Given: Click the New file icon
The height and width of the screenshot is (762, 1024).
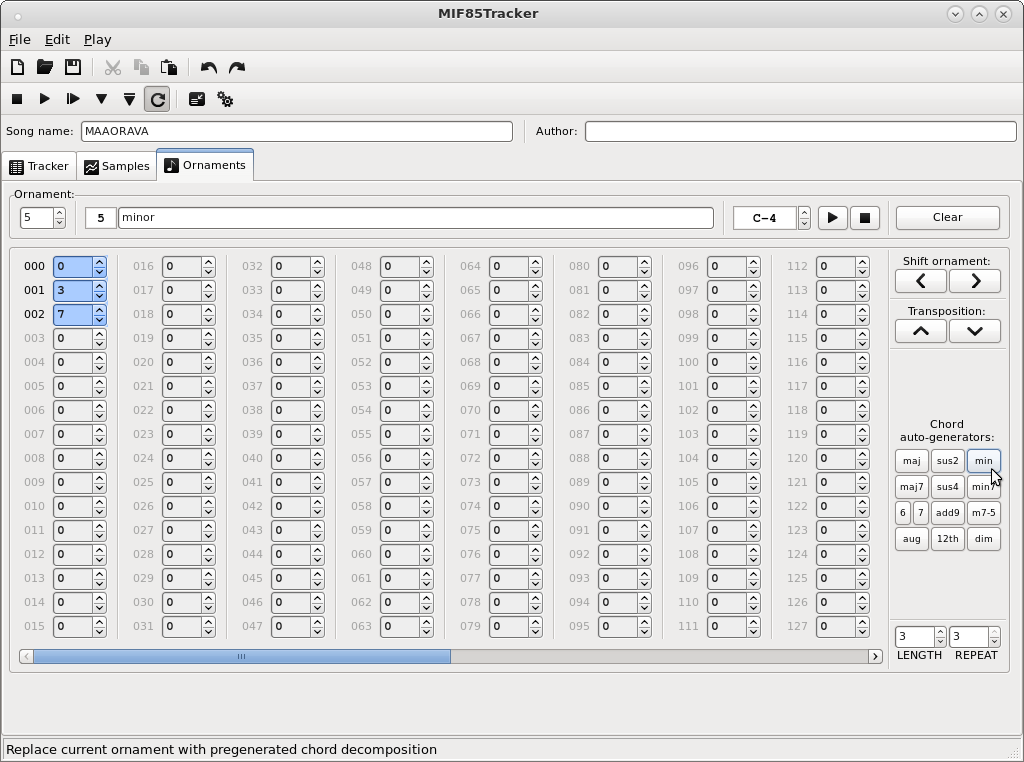Looking at the screenshot, I should [x=17, y=67].
